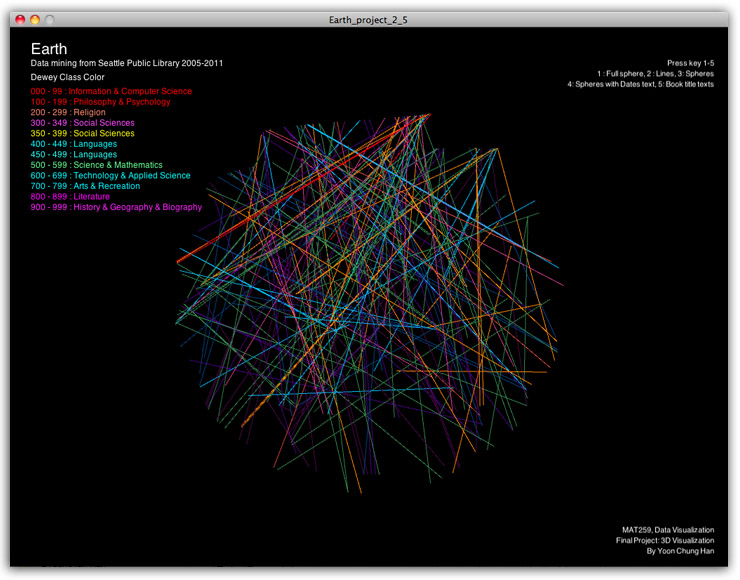Click the 'Press key 1-5' hint
The height and width of the screenshot is (580, 740).
690,63
